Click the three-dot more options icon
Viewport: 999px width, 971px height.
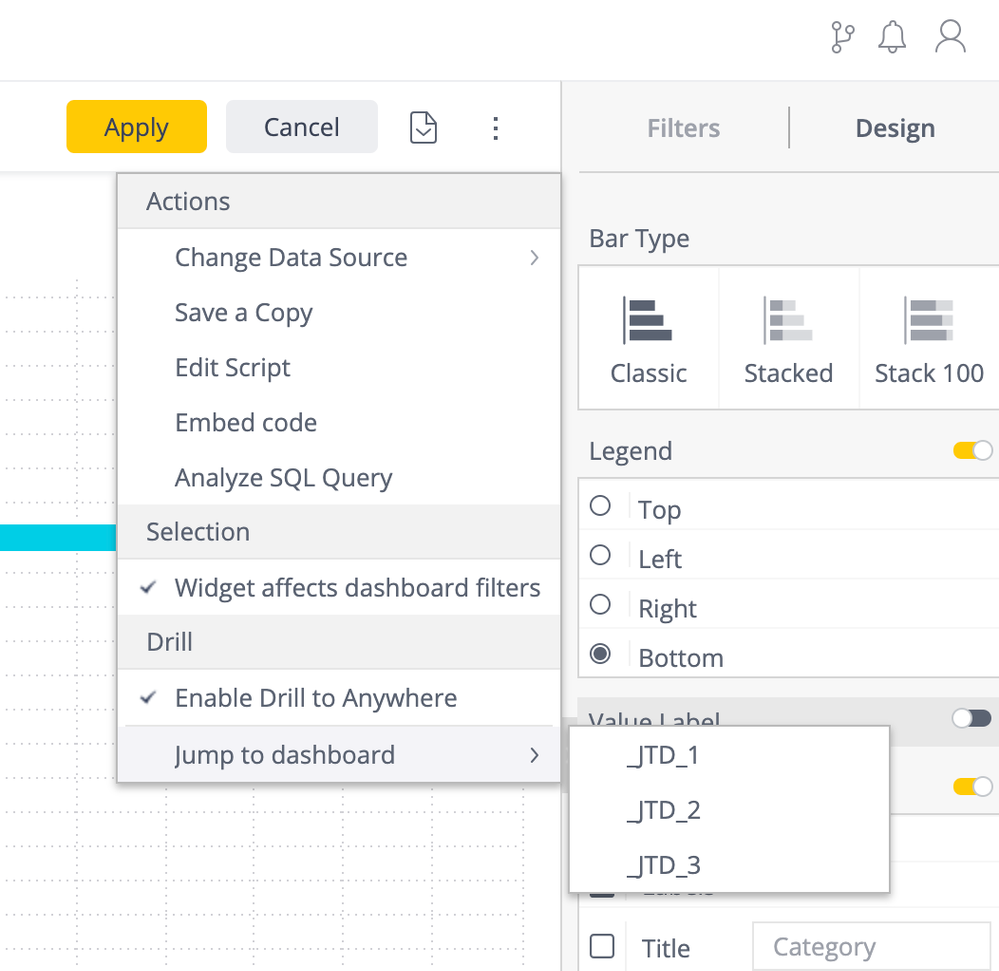(x=495, y=128)
